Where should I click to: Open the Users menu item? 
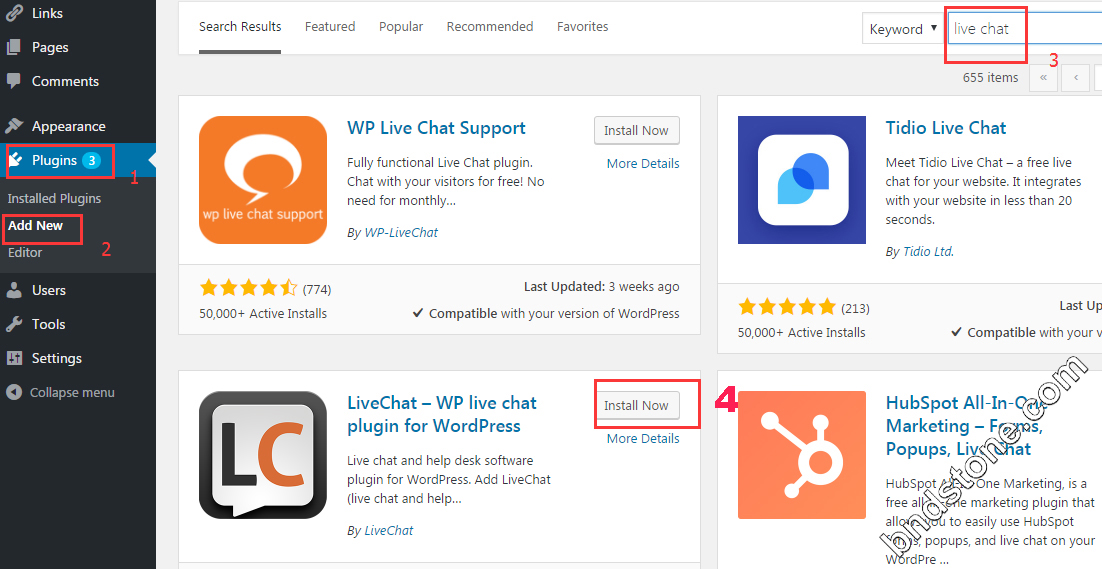pyautogui.click(x=48, y=290)
